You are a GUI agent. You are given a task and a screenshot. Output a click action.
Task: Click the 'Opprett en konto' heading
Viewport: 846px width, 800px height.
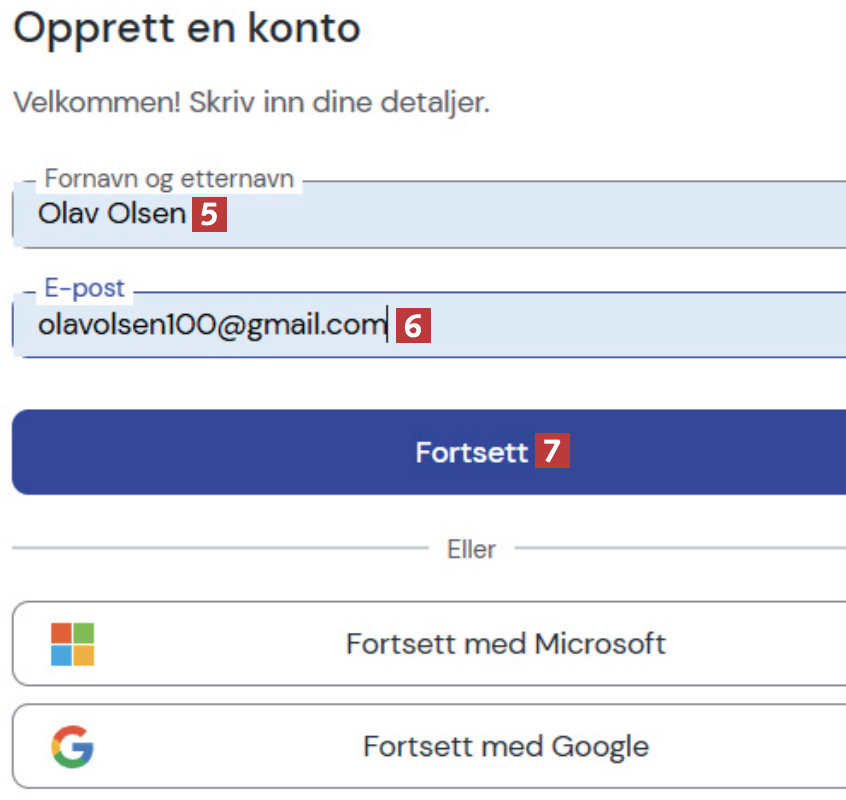point(187,28)
